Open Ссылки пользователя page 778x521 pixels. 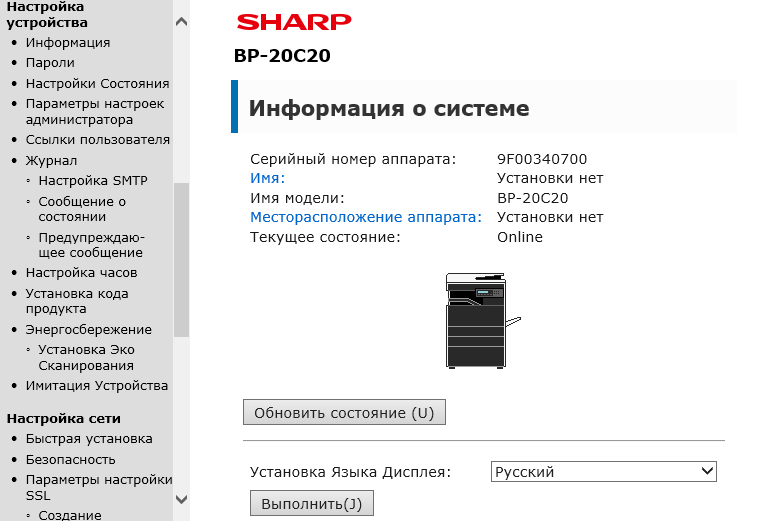[98, 140]
